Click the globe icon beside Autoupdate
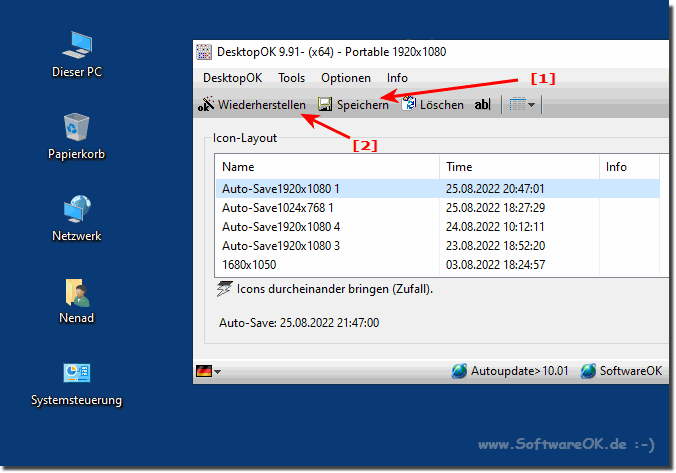 (459, 371)
